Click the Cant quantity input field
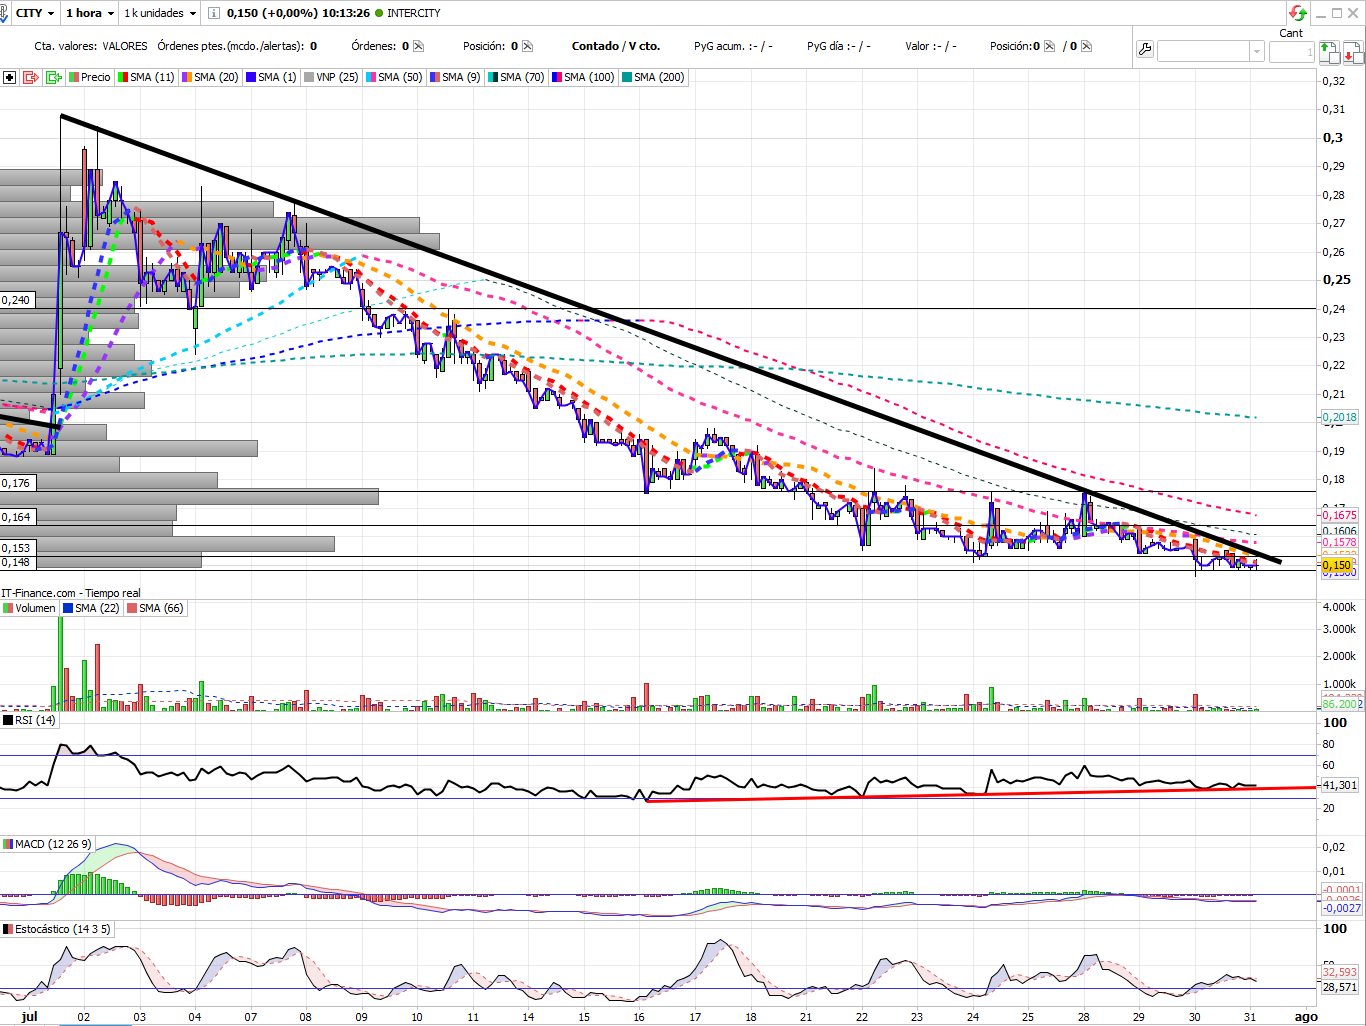The height and width of the screenshot is (1026, 1366). coord(1291,51)
